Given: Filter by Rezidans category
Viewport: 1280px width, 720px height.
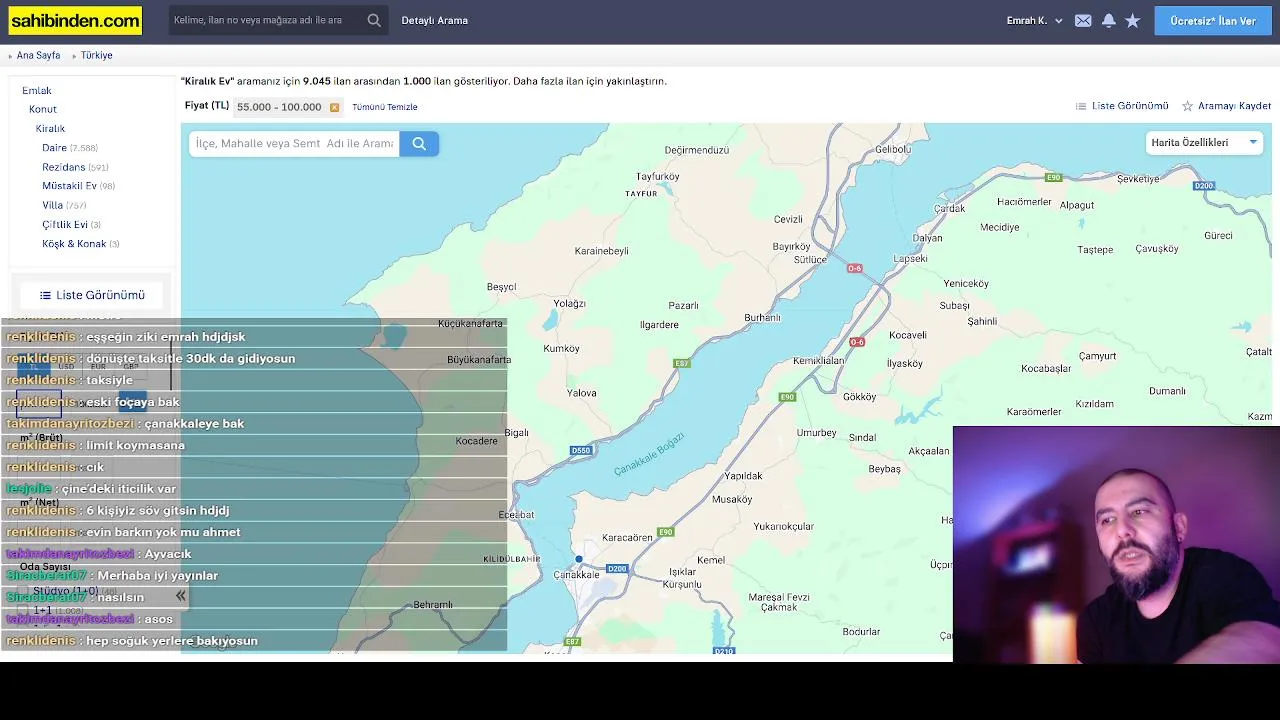Looking at the screenshot, I should click(x=63, y=167).
